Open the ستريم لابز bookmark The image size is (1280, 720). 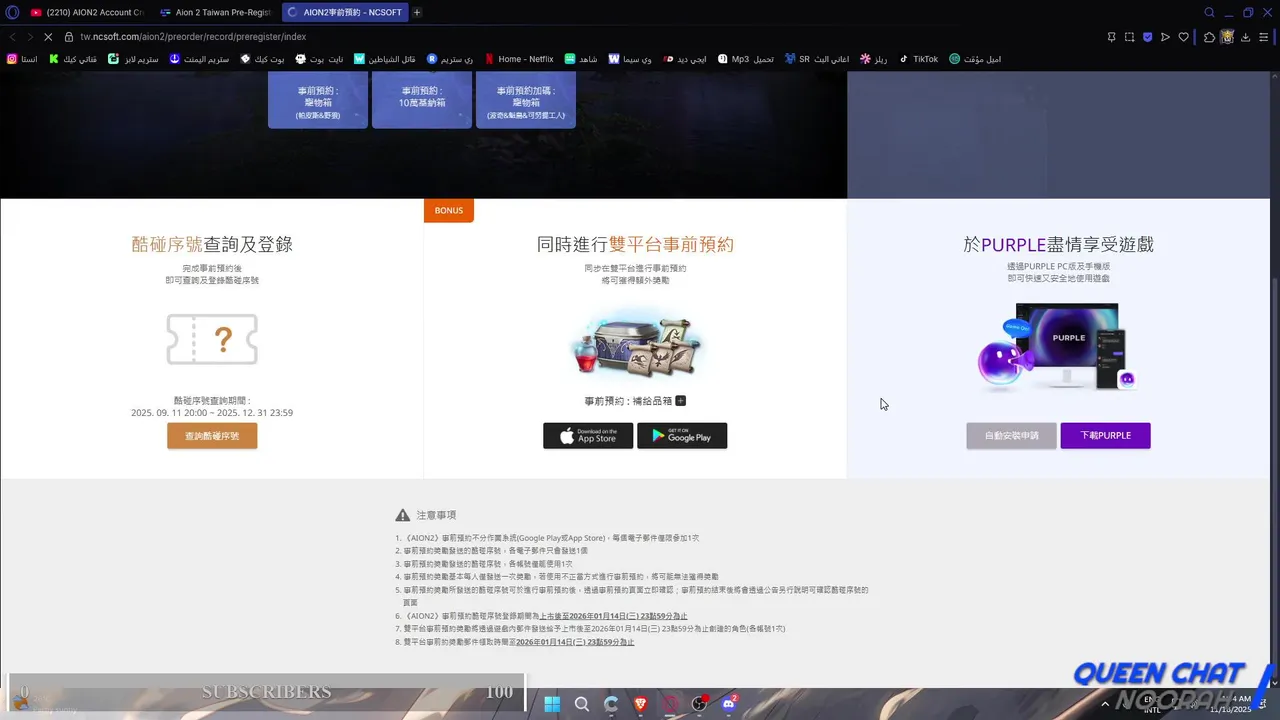coord(134,59)
